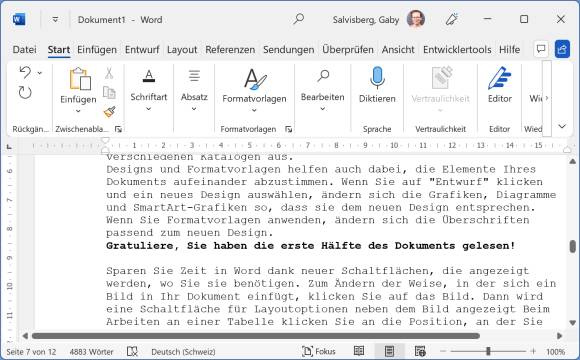
Task: Click the horizontal scrollbar right arrow
Action: click(559, 336)
